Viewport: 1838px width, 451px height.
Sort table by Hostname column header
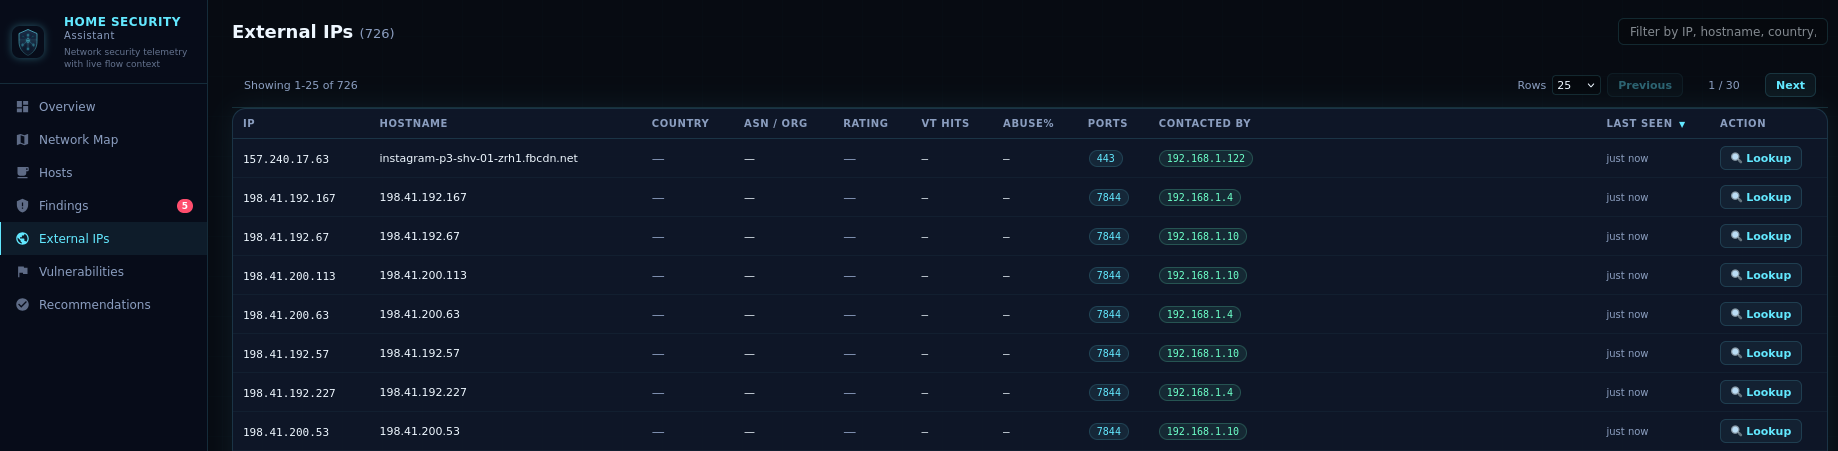(x=413, y=124)
